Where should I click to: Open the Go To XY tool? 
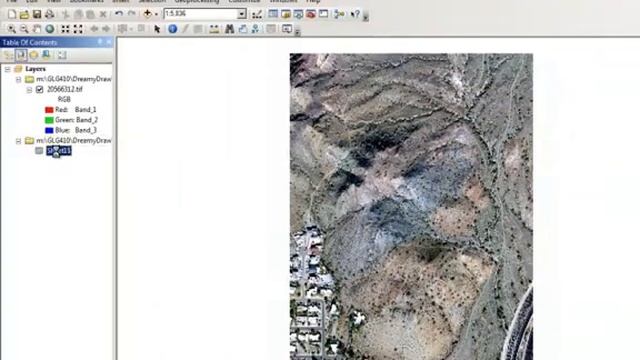pyautogui.click(x=255, y=29)
